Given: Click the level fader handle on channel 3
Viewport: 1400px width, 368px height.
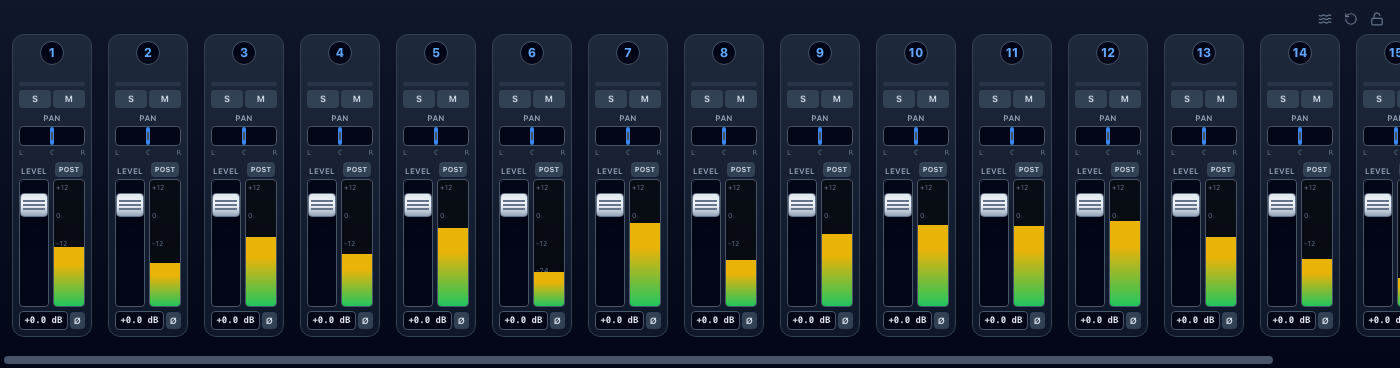Looking at the screenshot, I should click(x=226, y=205).
